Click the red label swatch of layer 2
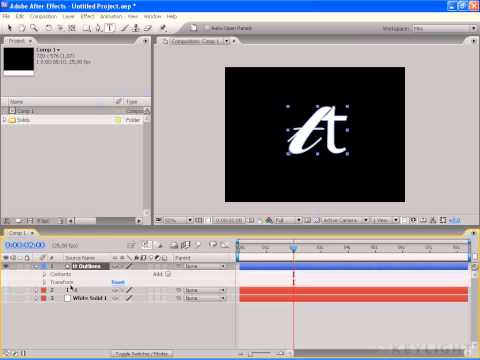 43,290
